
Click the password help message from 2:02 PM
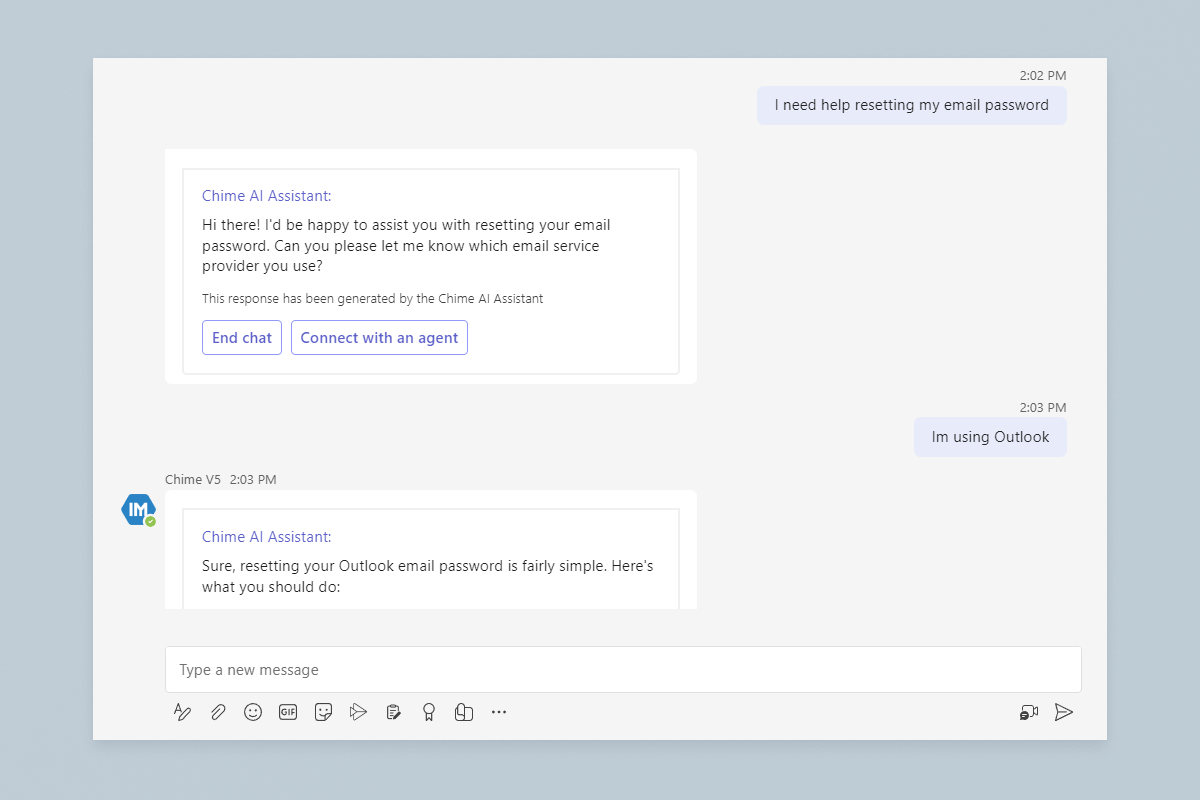tap(911, 105)
